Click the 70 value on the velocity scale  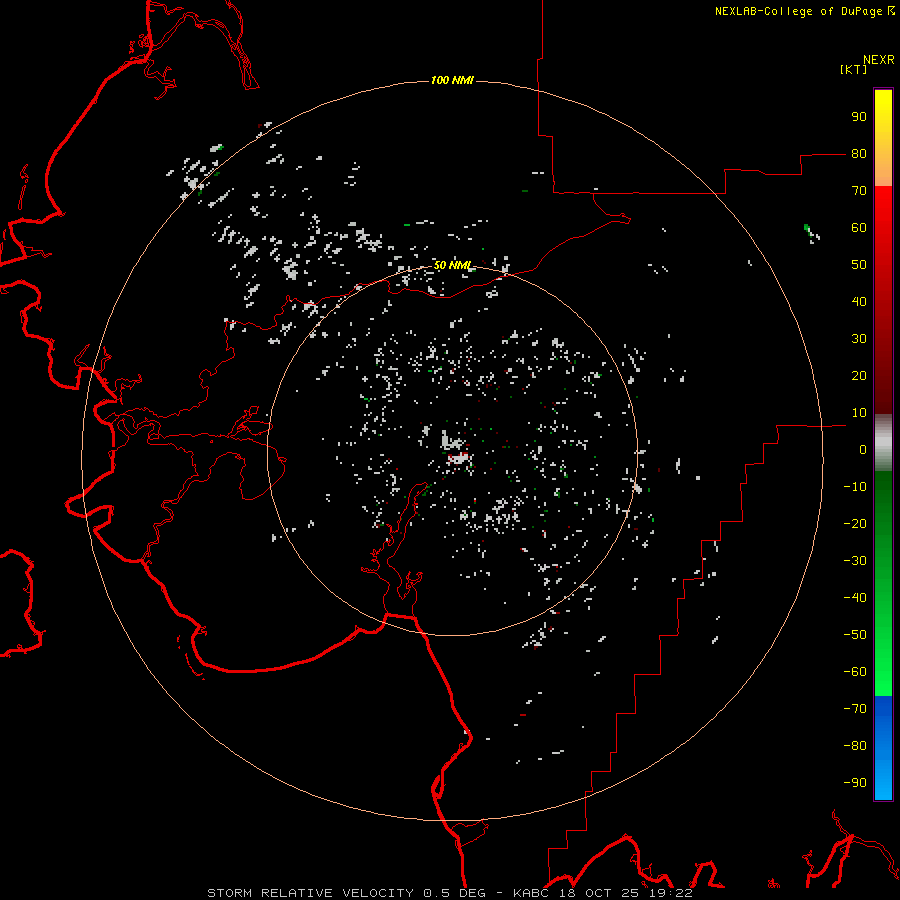[x=859, y=191]
